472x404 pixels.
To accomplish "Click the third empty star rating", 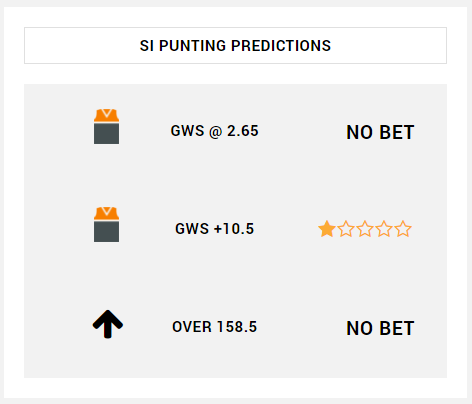I will [365, 229].
